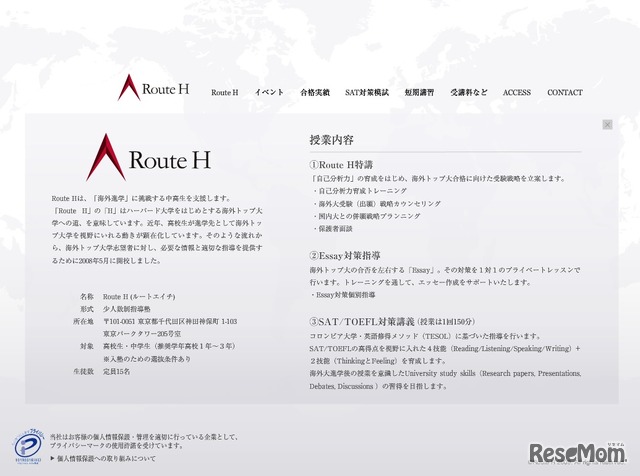Click the ①Route H特講 heading
The image size is (640, 476).
coord(341,165)
